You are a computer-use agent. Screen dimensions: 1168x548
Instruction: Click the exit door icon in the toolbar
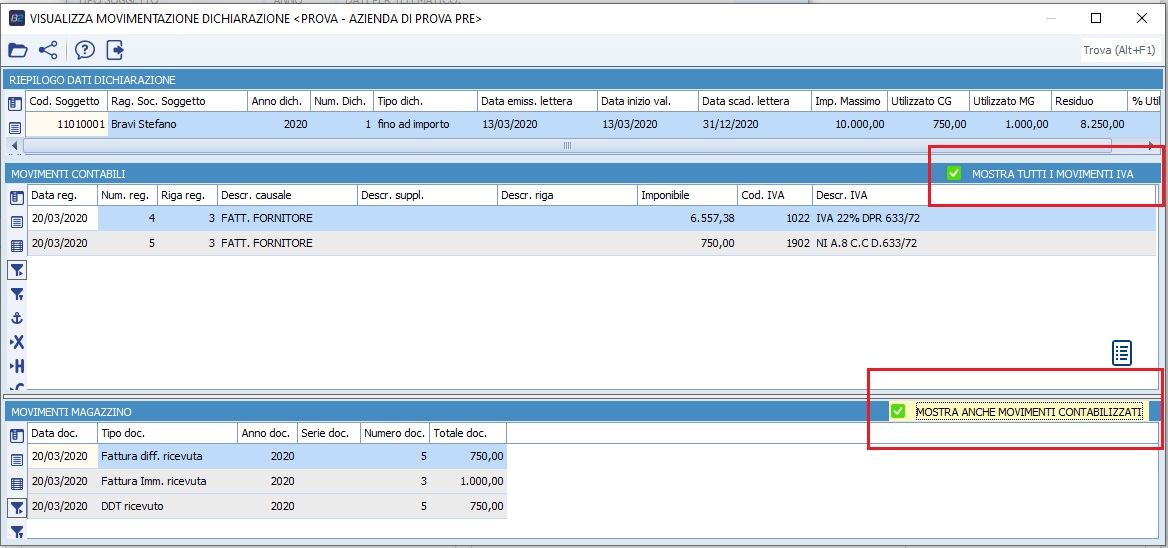[x=115, y=51]
